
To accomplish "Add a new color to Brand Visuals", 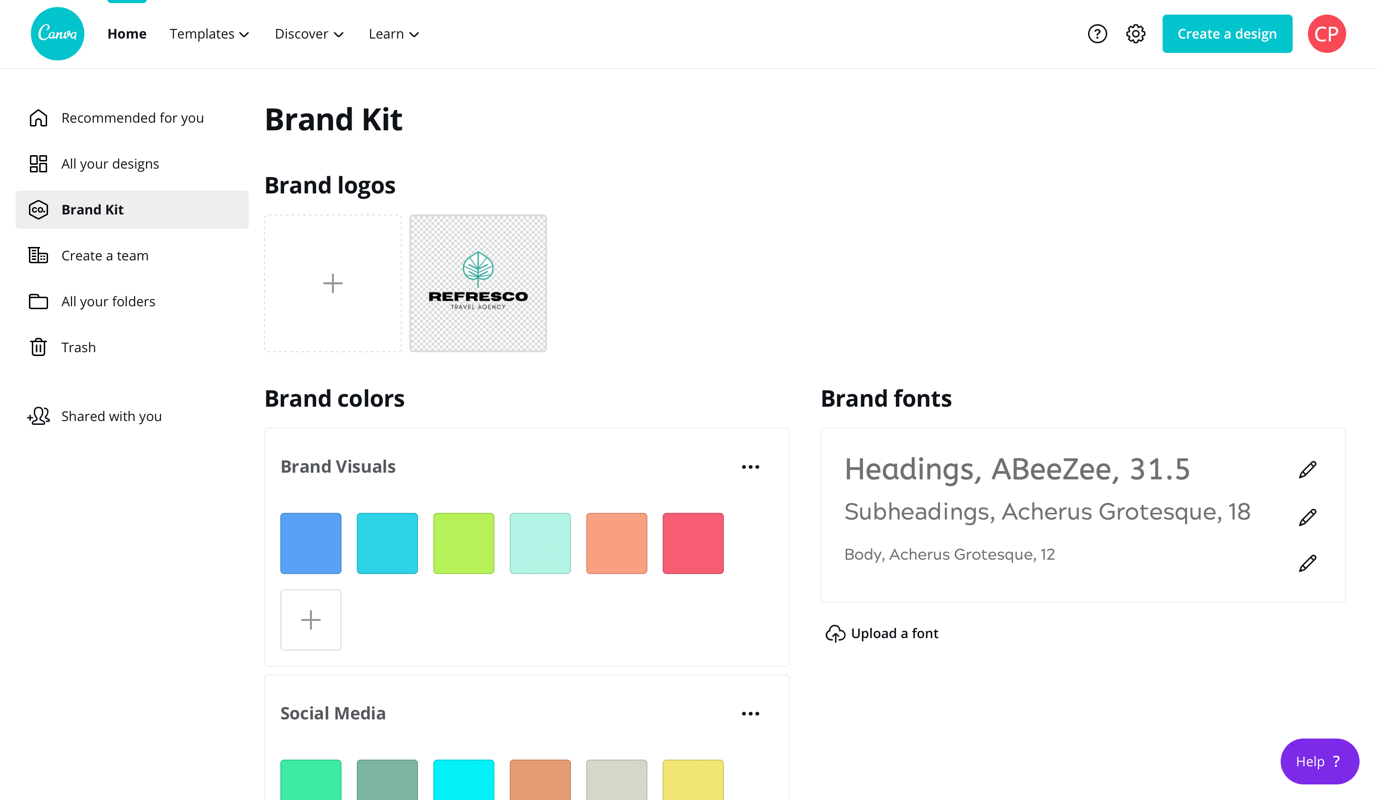I will (x=311, y=620).
